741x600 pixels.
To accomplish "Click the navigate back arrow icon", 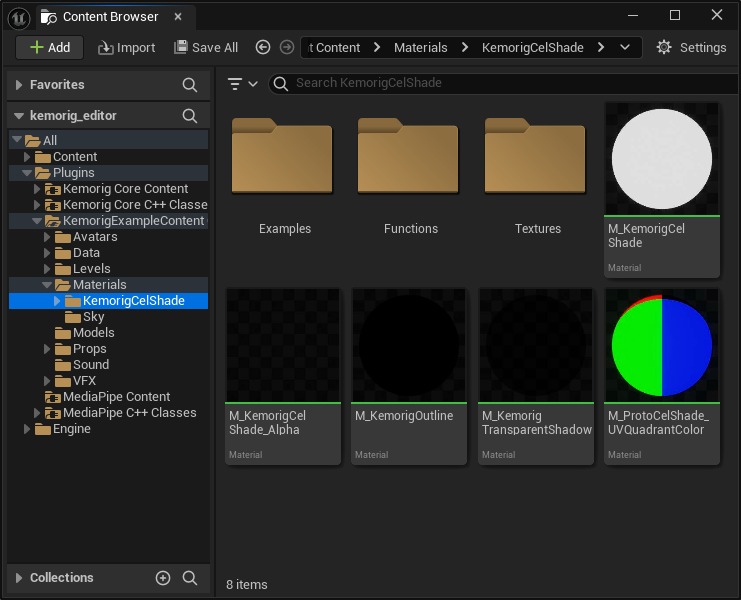I will coord(263,47).
